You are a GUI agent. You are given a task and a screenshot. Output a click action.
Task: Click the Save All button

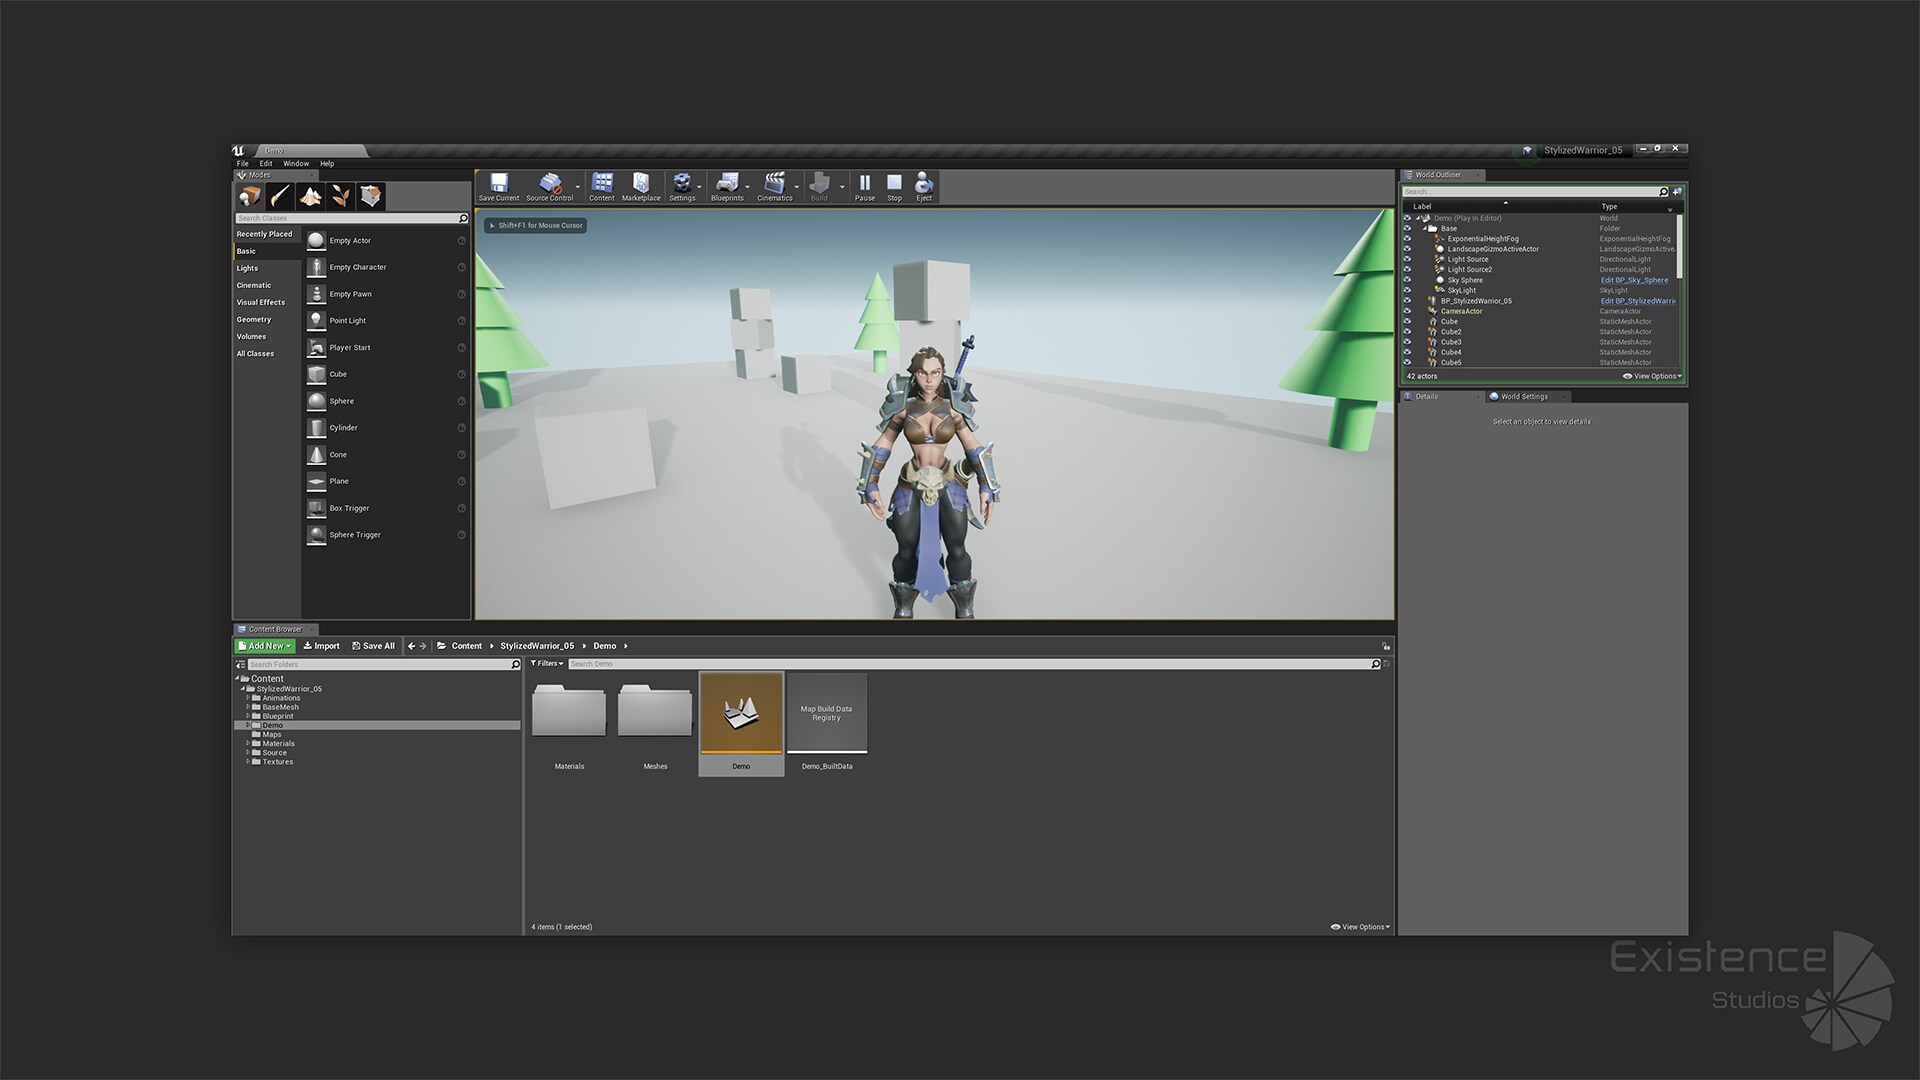[x=373, y=646]
